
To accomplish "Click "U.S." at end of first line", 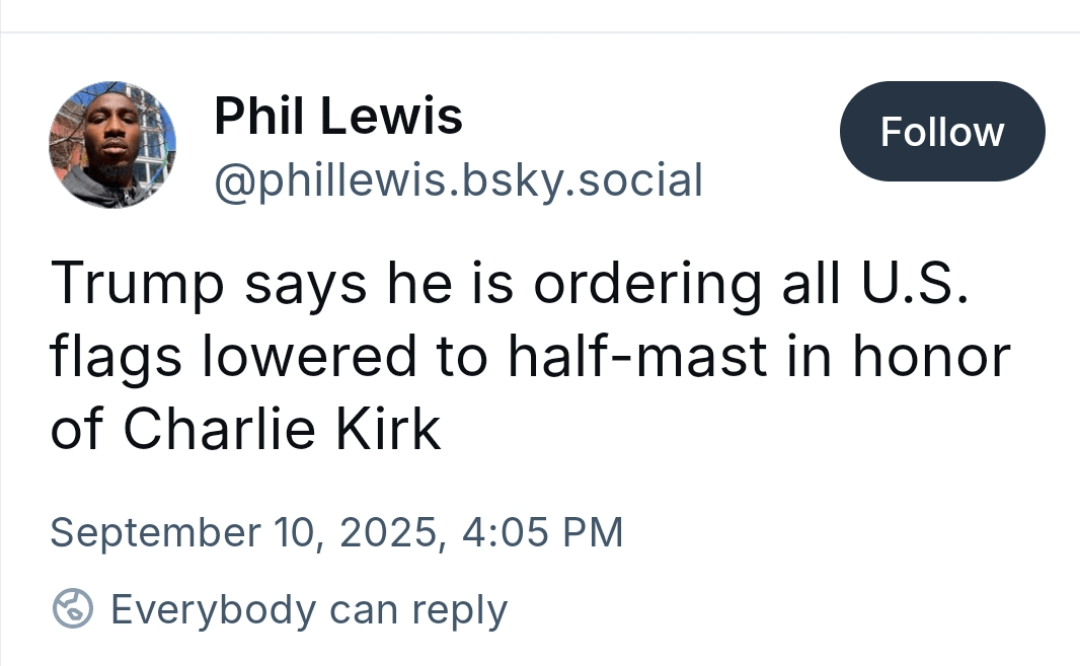I will point(916,282).
